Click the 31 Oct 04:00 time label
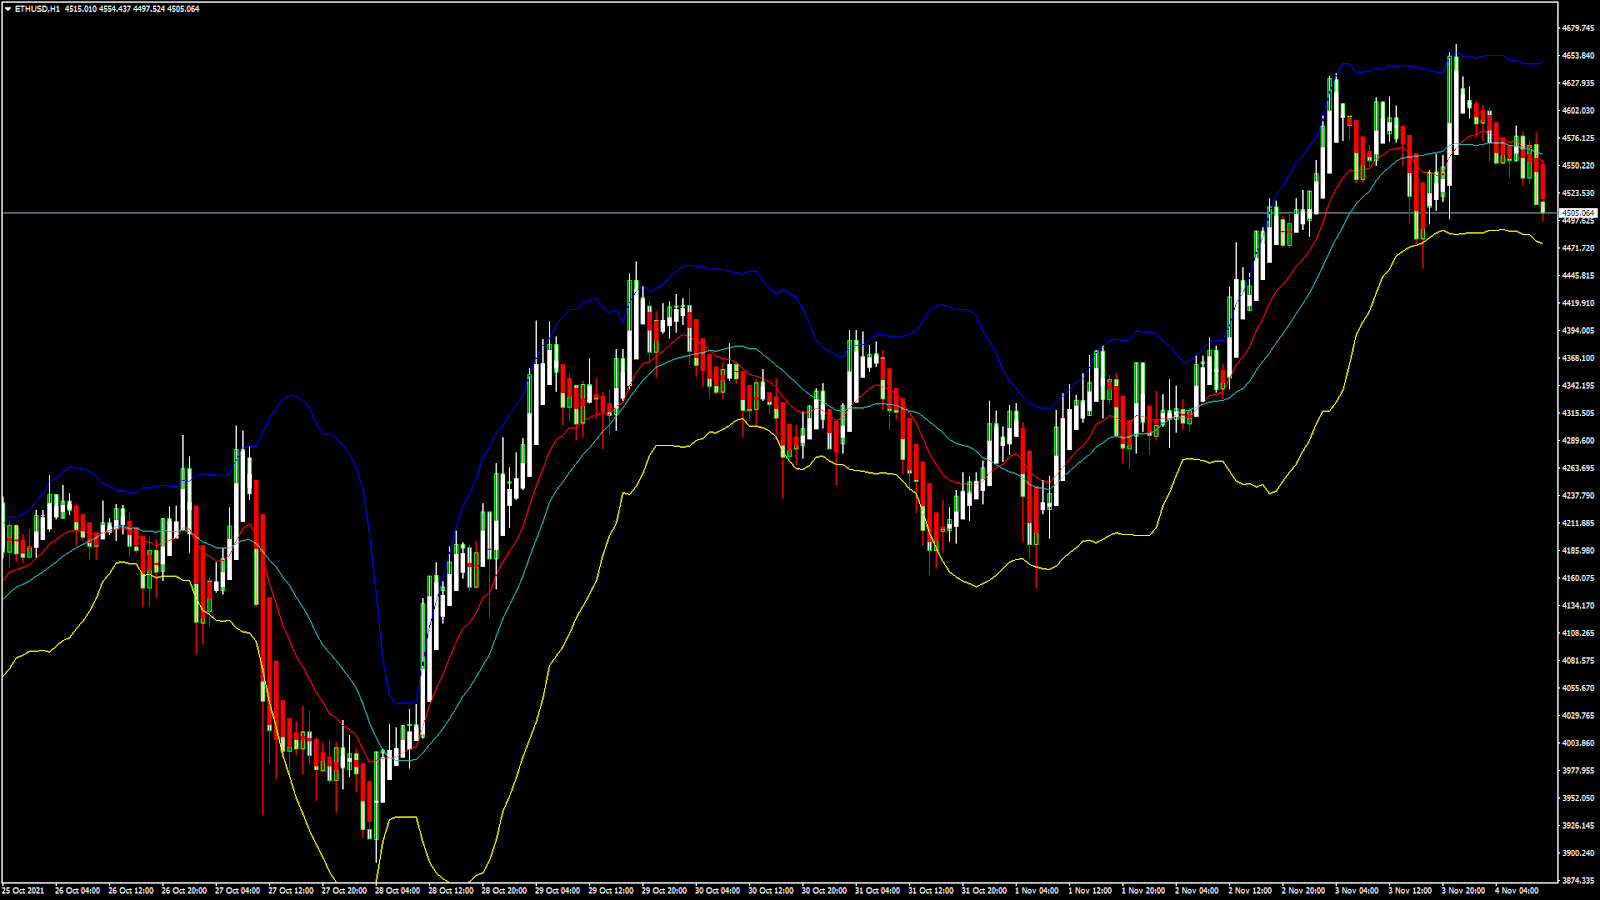The height and width of the screenshot is (900, 1600). [x=877, y=890]
